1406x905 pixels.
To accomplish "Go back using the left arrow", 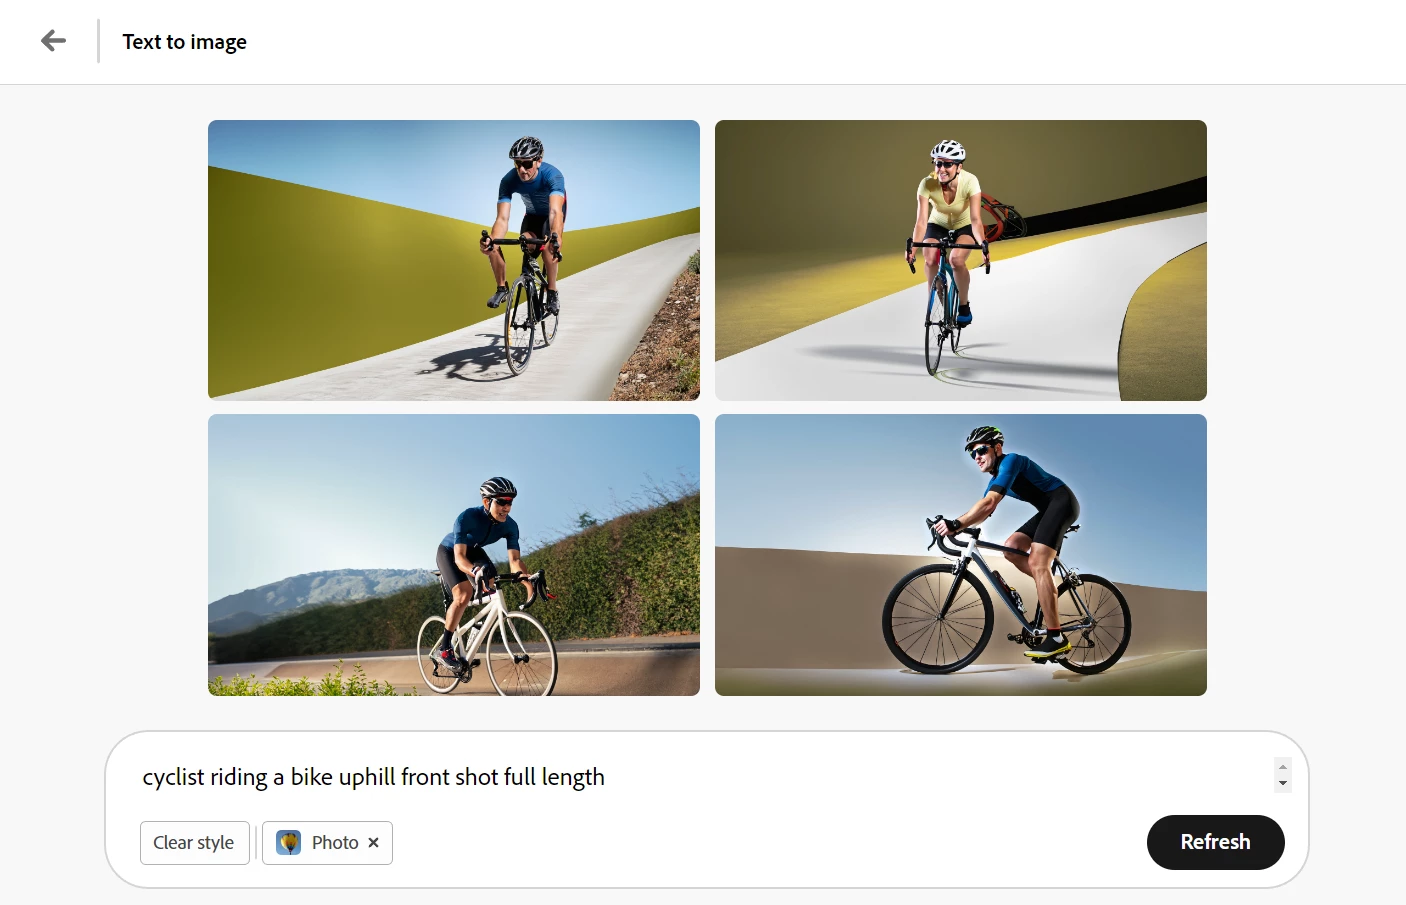I will point(54,41).
